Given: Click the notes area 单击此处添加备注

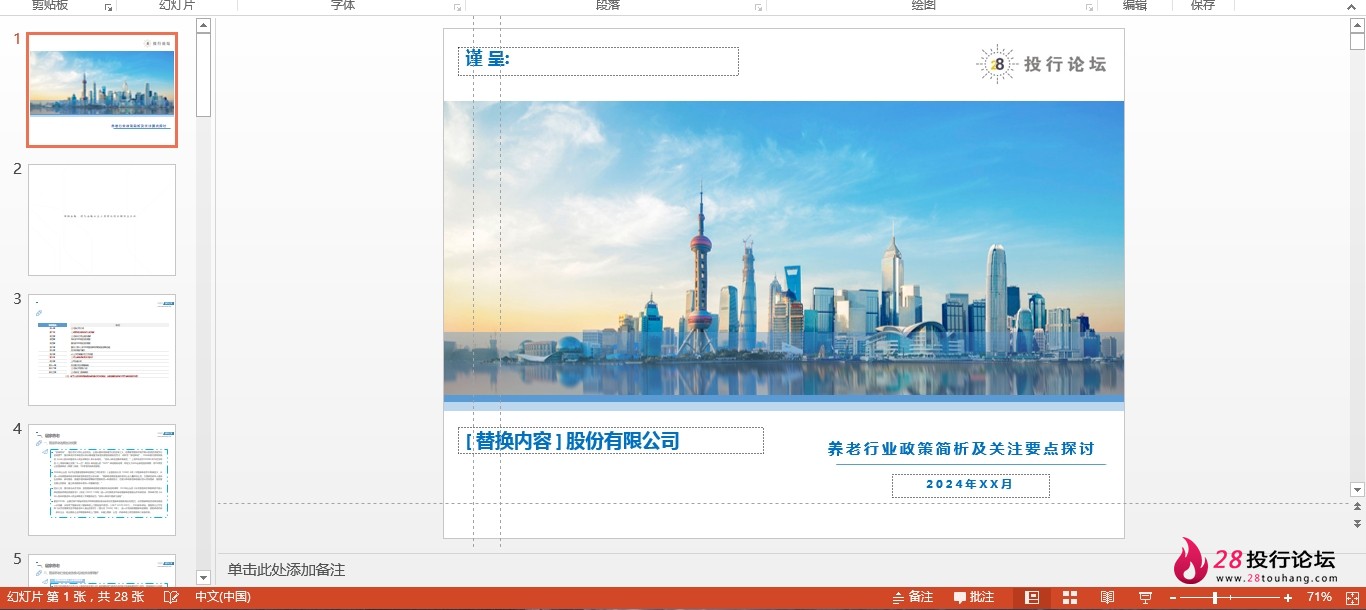Looking at the screenshot, I should (x=286, y=570).
